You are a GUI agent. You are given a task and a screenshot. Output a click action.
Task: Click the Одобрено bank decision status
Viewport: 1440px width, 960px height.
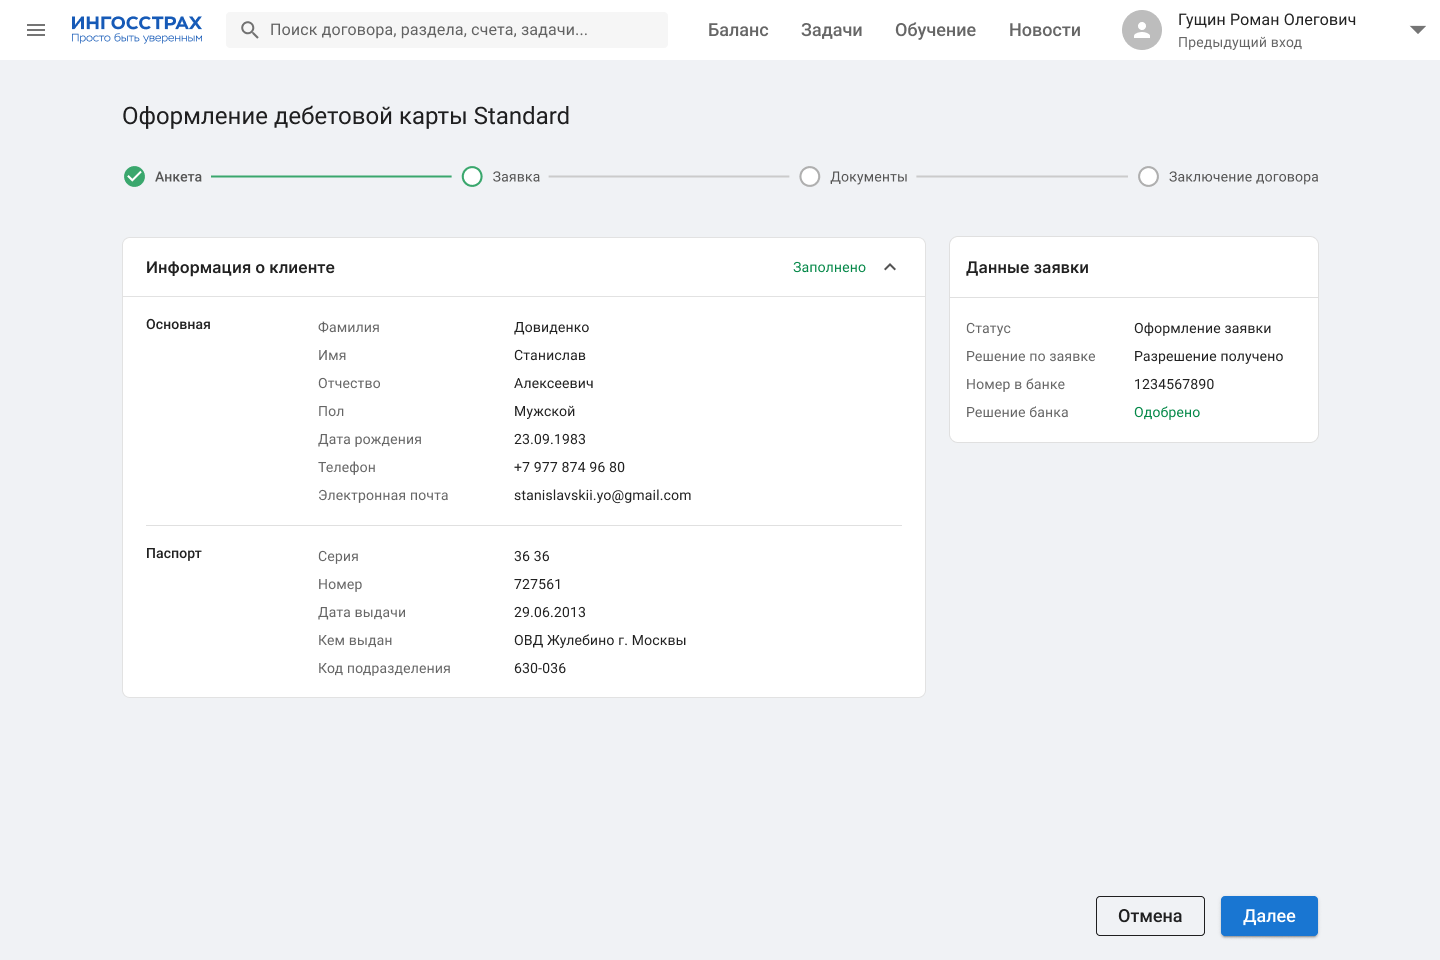(1166, 412)
